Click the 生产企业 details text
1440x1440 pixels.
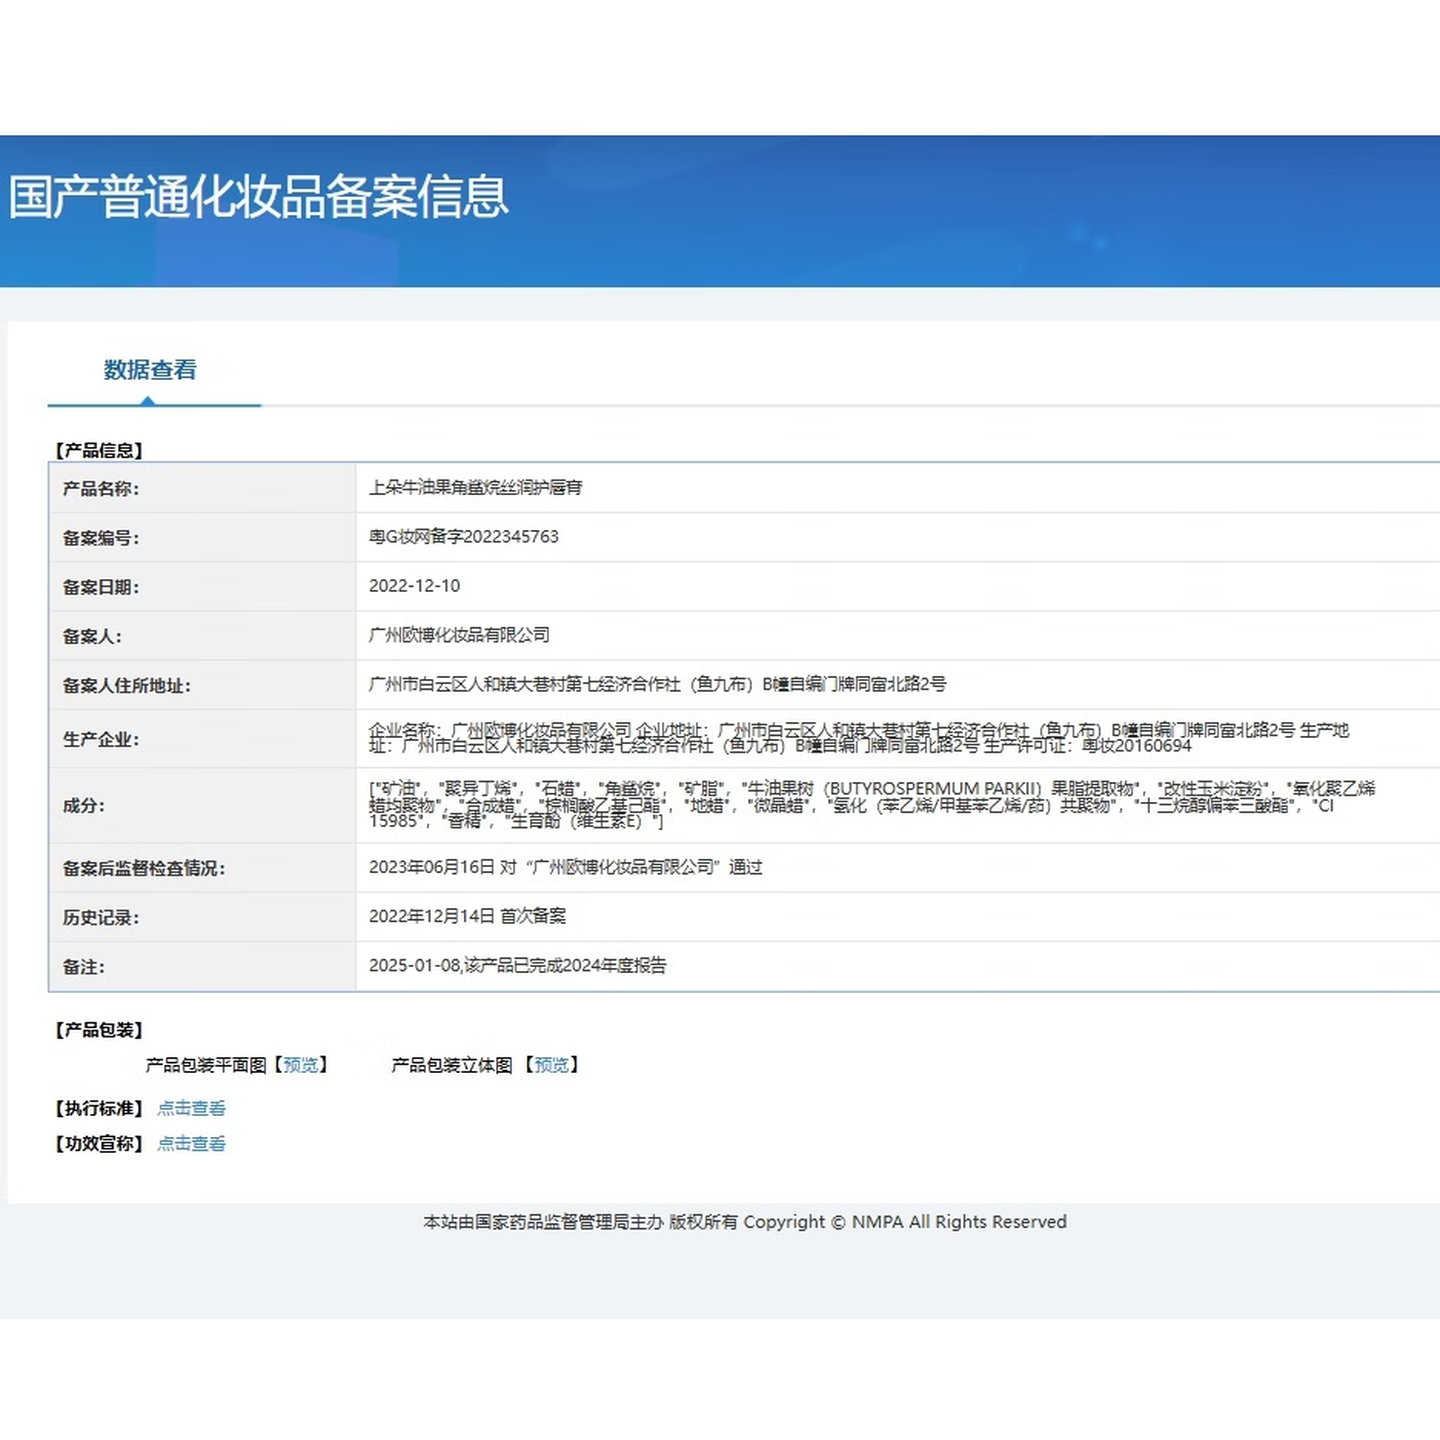(x=858, y=738)
